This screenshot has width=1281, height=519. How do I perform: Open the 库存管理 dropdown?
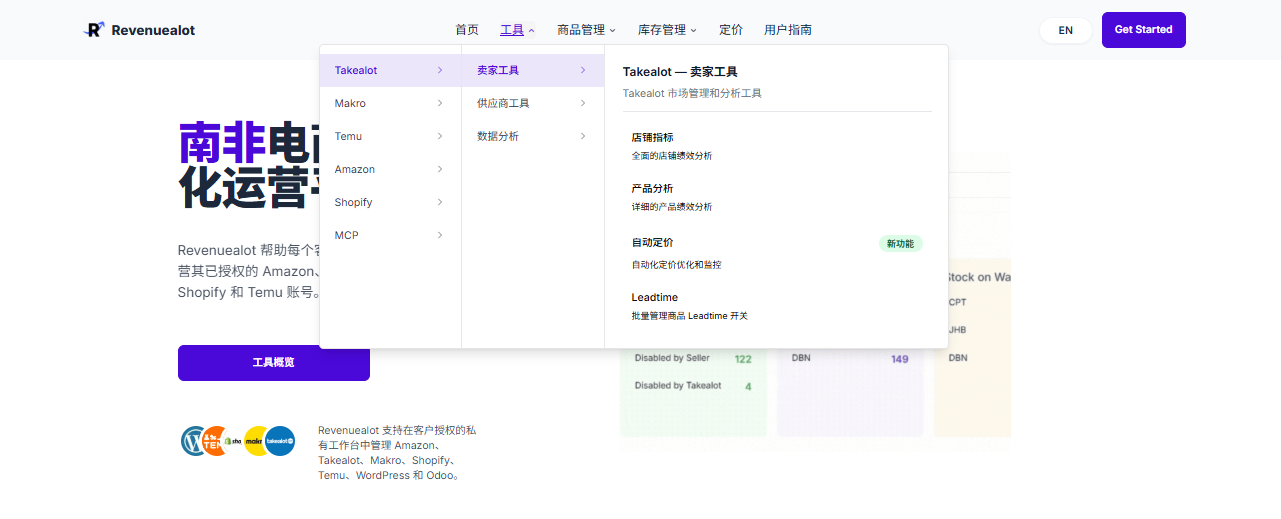(667, 30)
